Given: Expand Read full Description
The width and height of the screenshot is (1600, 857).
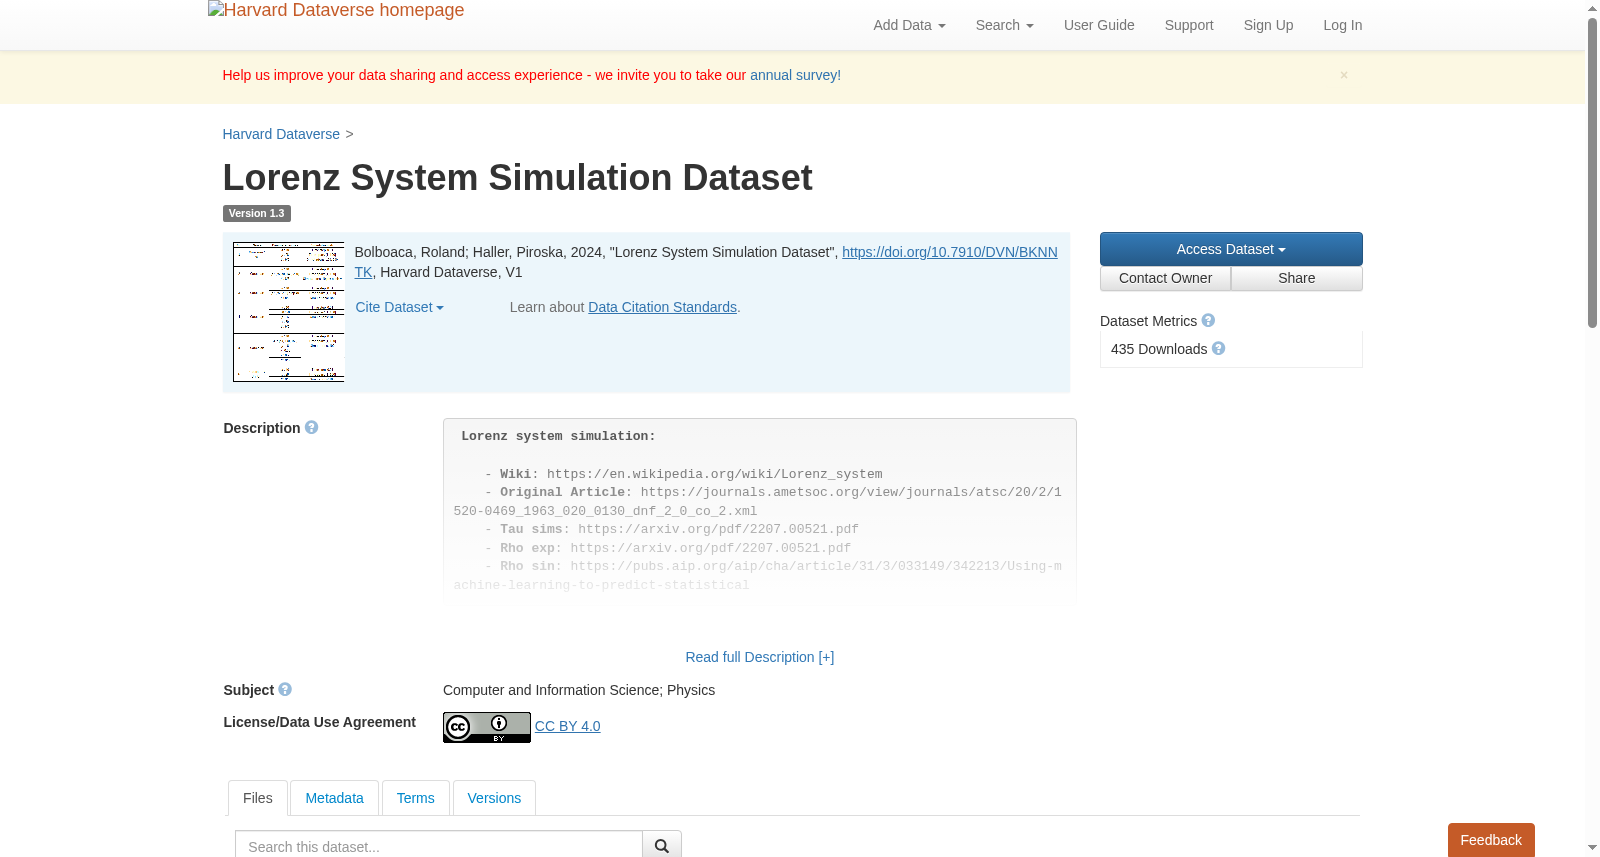Looking at the screenshot, I should pyautogui.click(x=760, y=657).
